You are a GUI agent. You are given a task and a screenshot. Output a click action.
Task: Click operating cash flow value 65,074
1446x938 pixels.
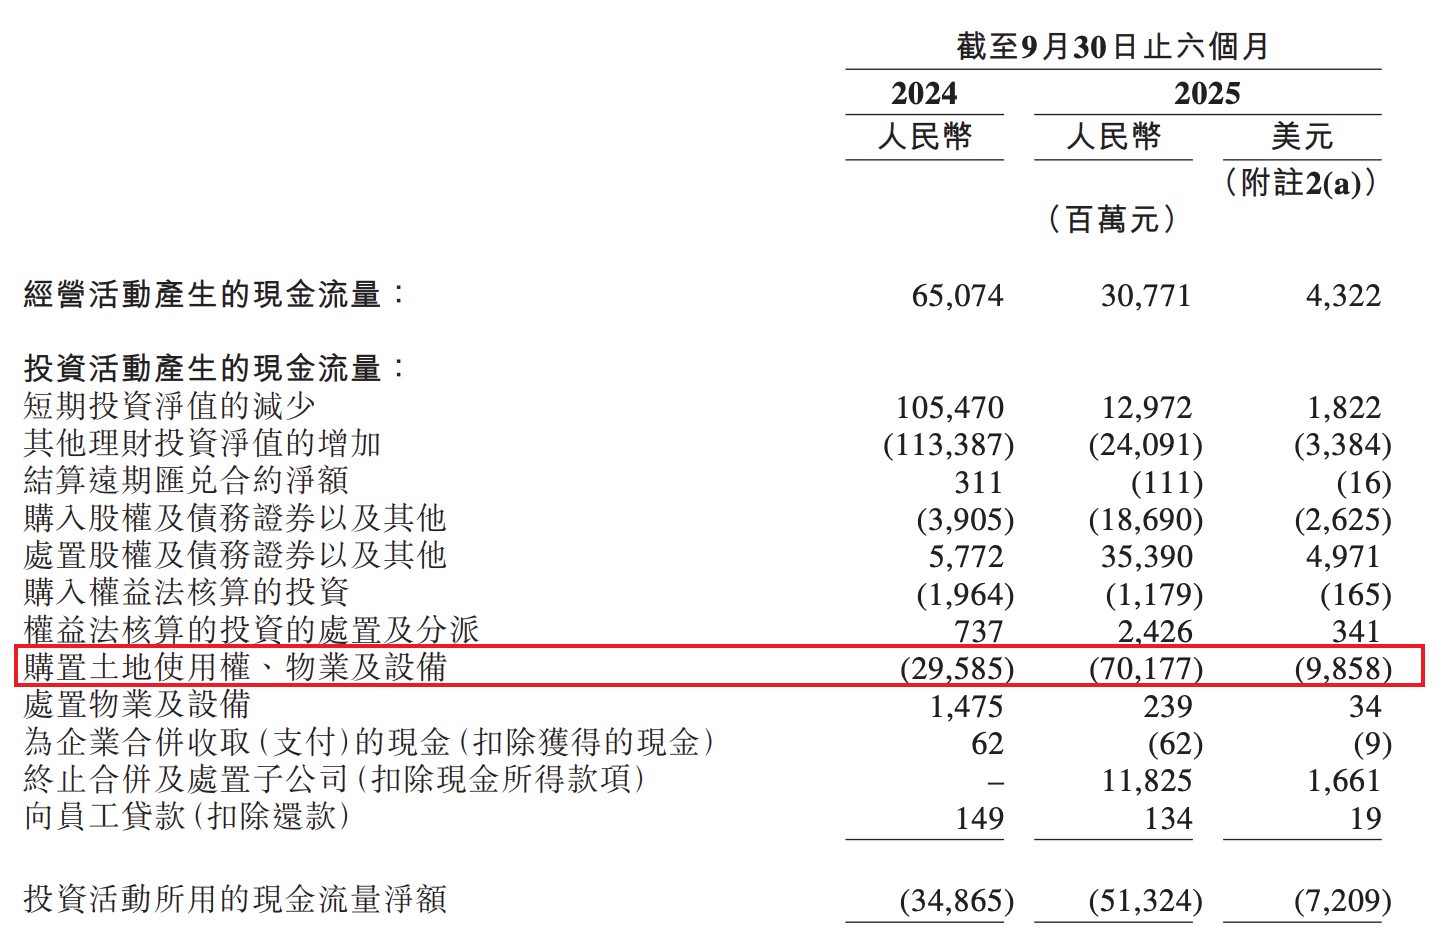coord(957,296)
